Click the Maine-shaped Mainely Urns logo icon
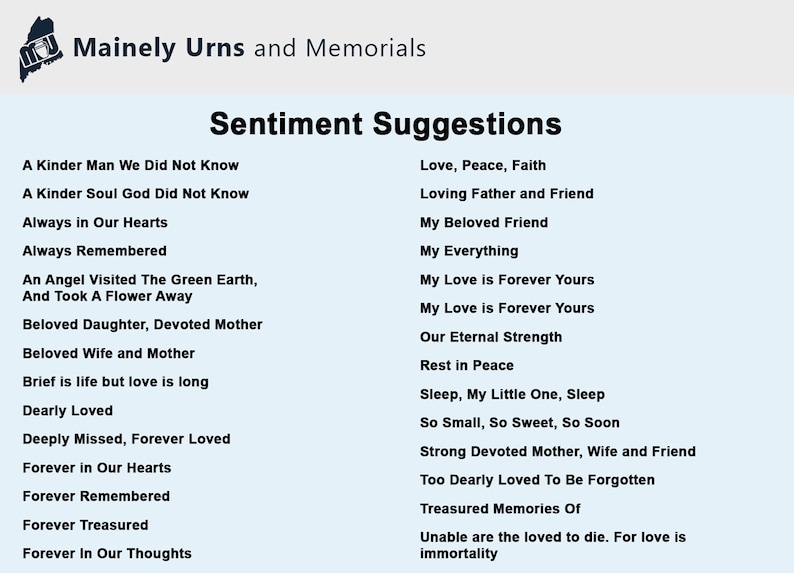794x573 pixels. (x=41, y=49)
